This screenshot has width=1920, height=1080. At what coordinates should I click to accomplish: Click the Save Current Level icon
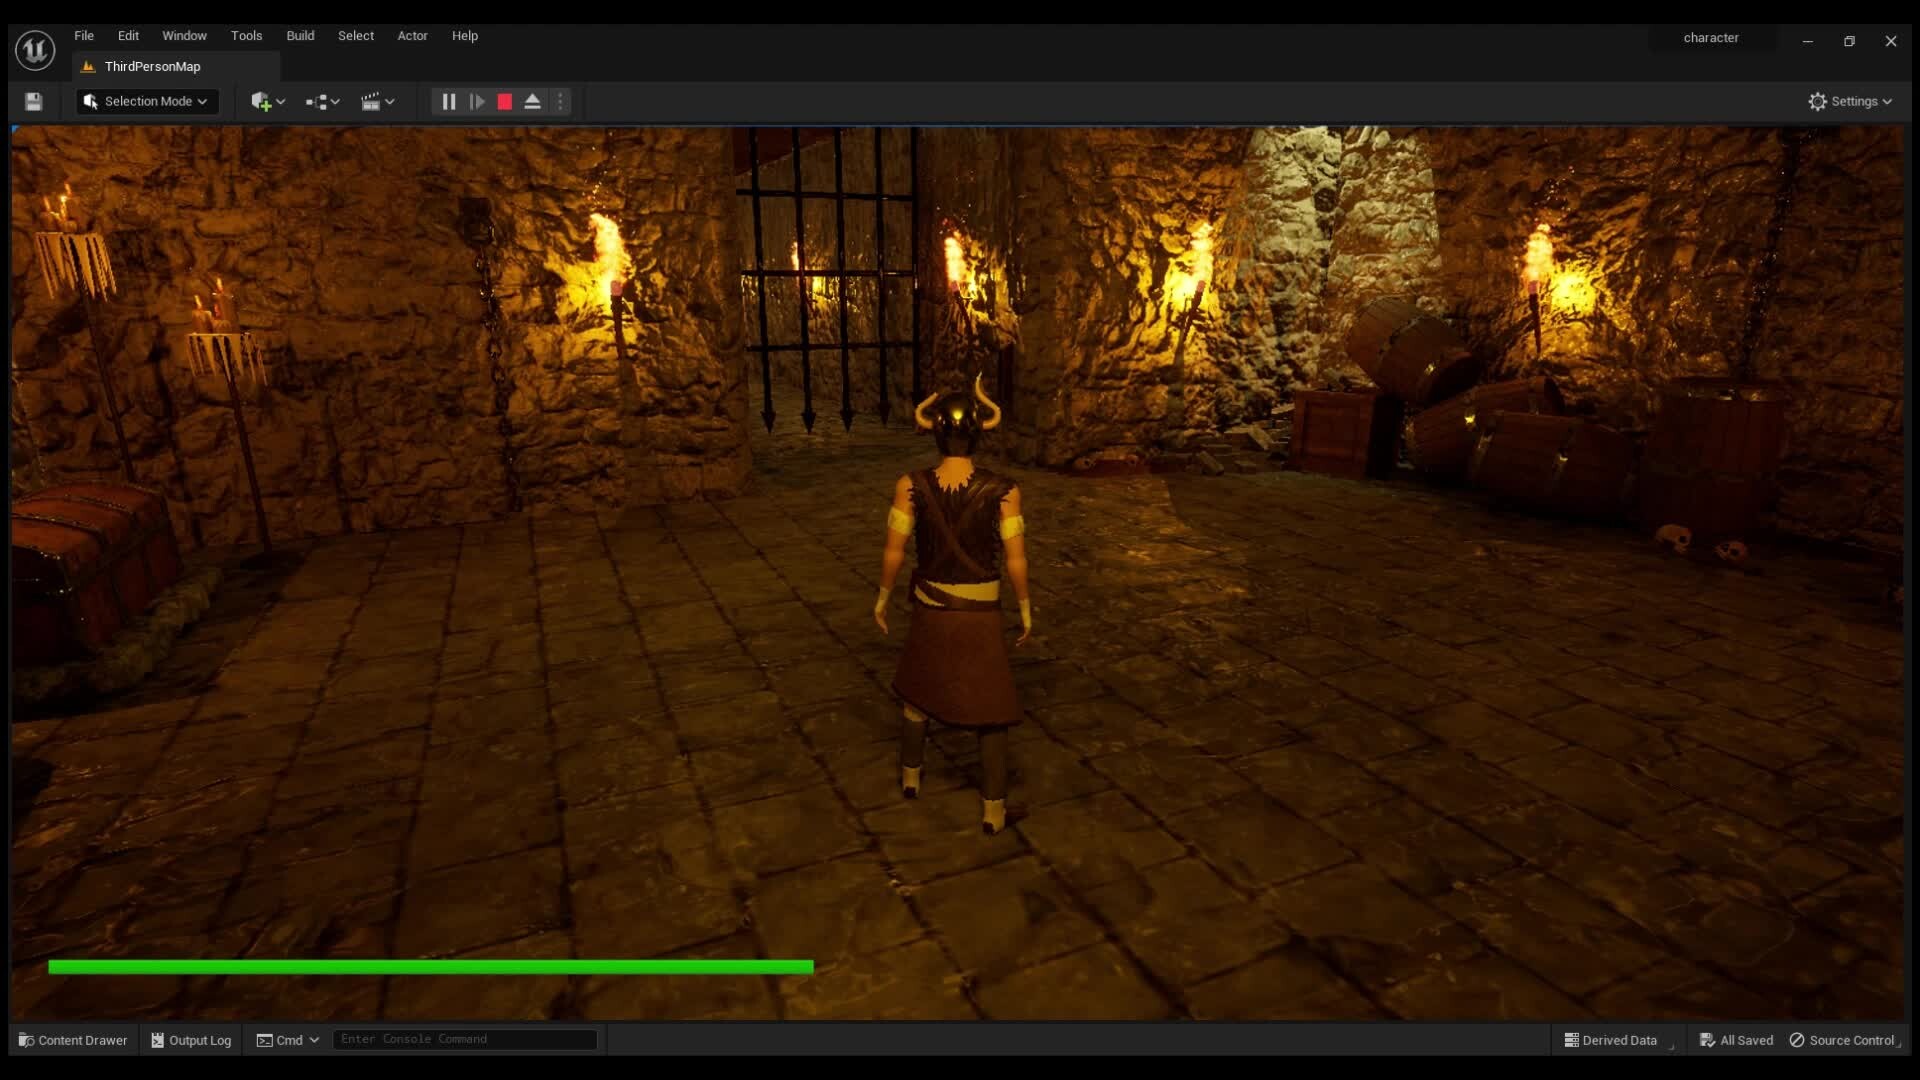(x=32, y=101)
